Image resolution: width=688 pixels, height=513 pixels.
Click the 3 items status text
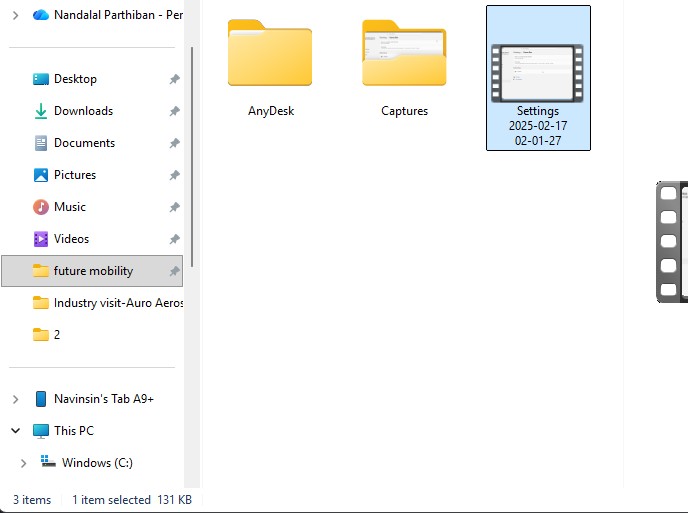(x=32, y=500)
